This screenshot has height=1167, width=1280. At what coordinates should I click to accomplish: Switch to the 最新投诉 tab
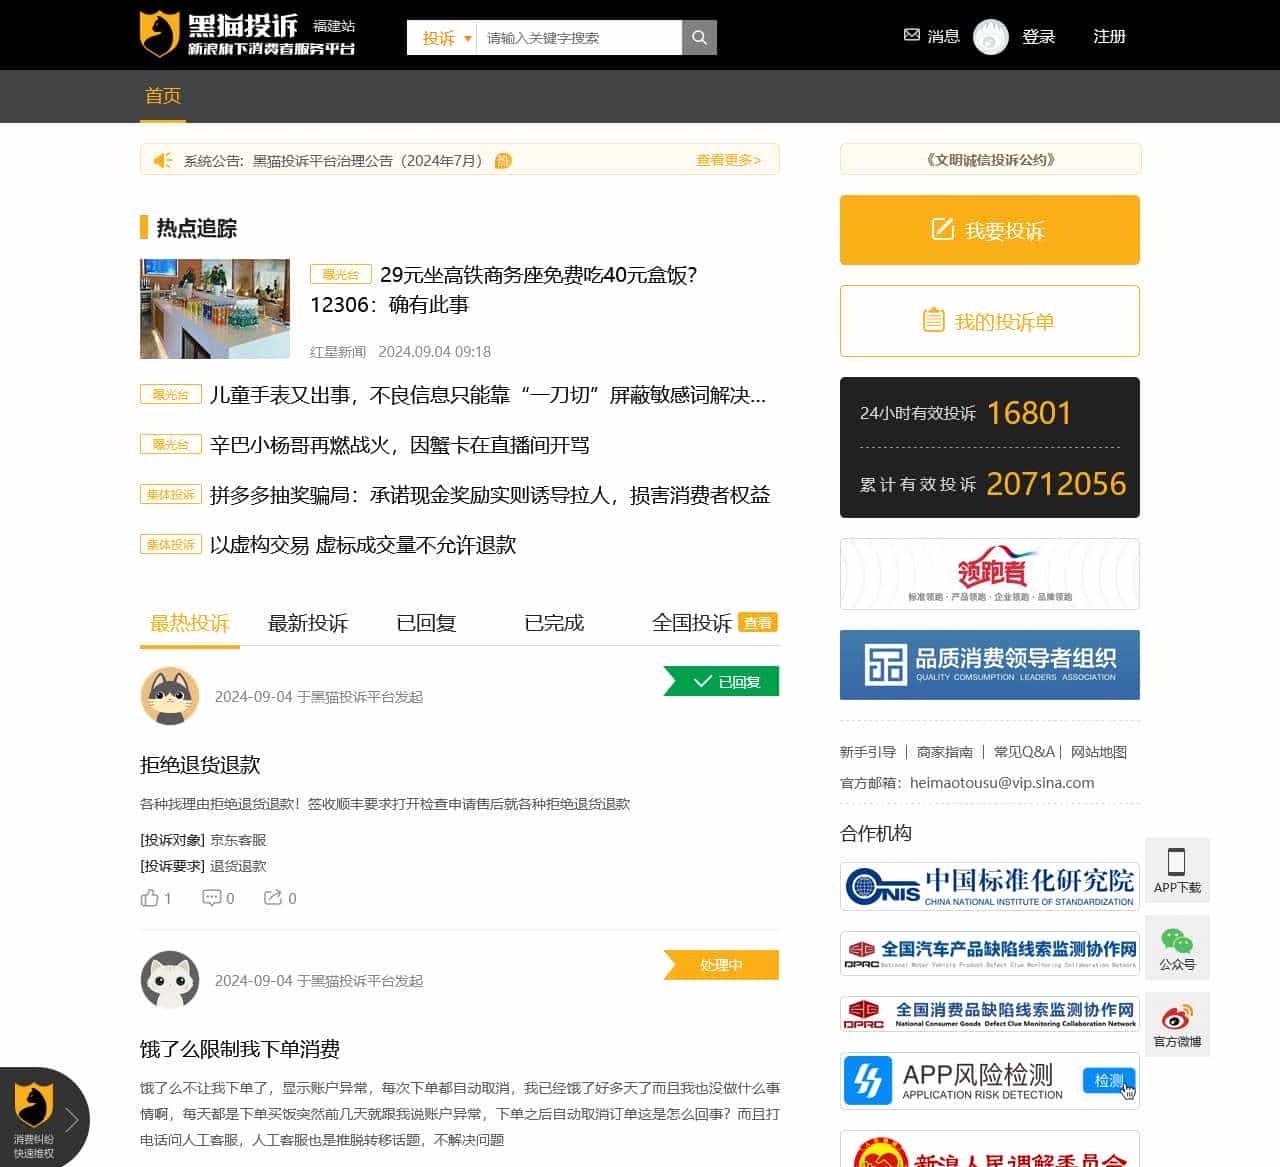[x=308, y=623]
